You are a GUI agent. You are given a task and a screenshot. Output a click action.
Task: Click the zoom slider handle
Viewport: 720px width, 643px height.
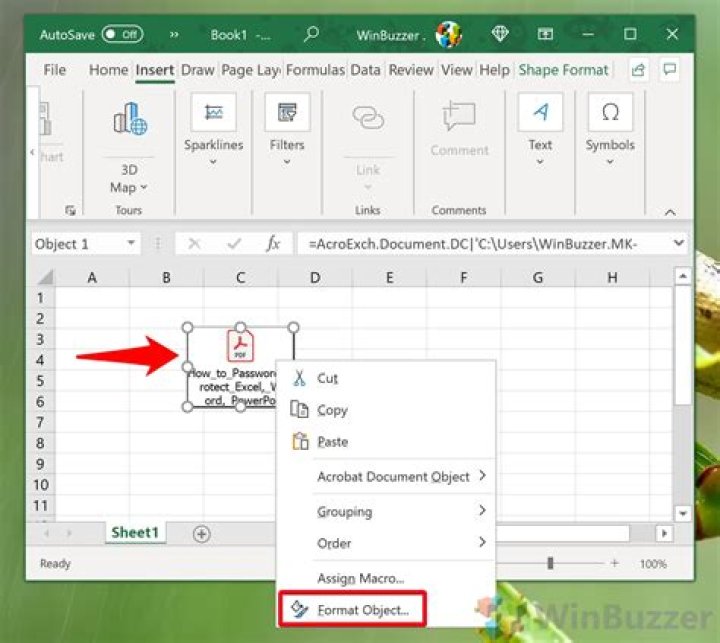pos(550,563)
